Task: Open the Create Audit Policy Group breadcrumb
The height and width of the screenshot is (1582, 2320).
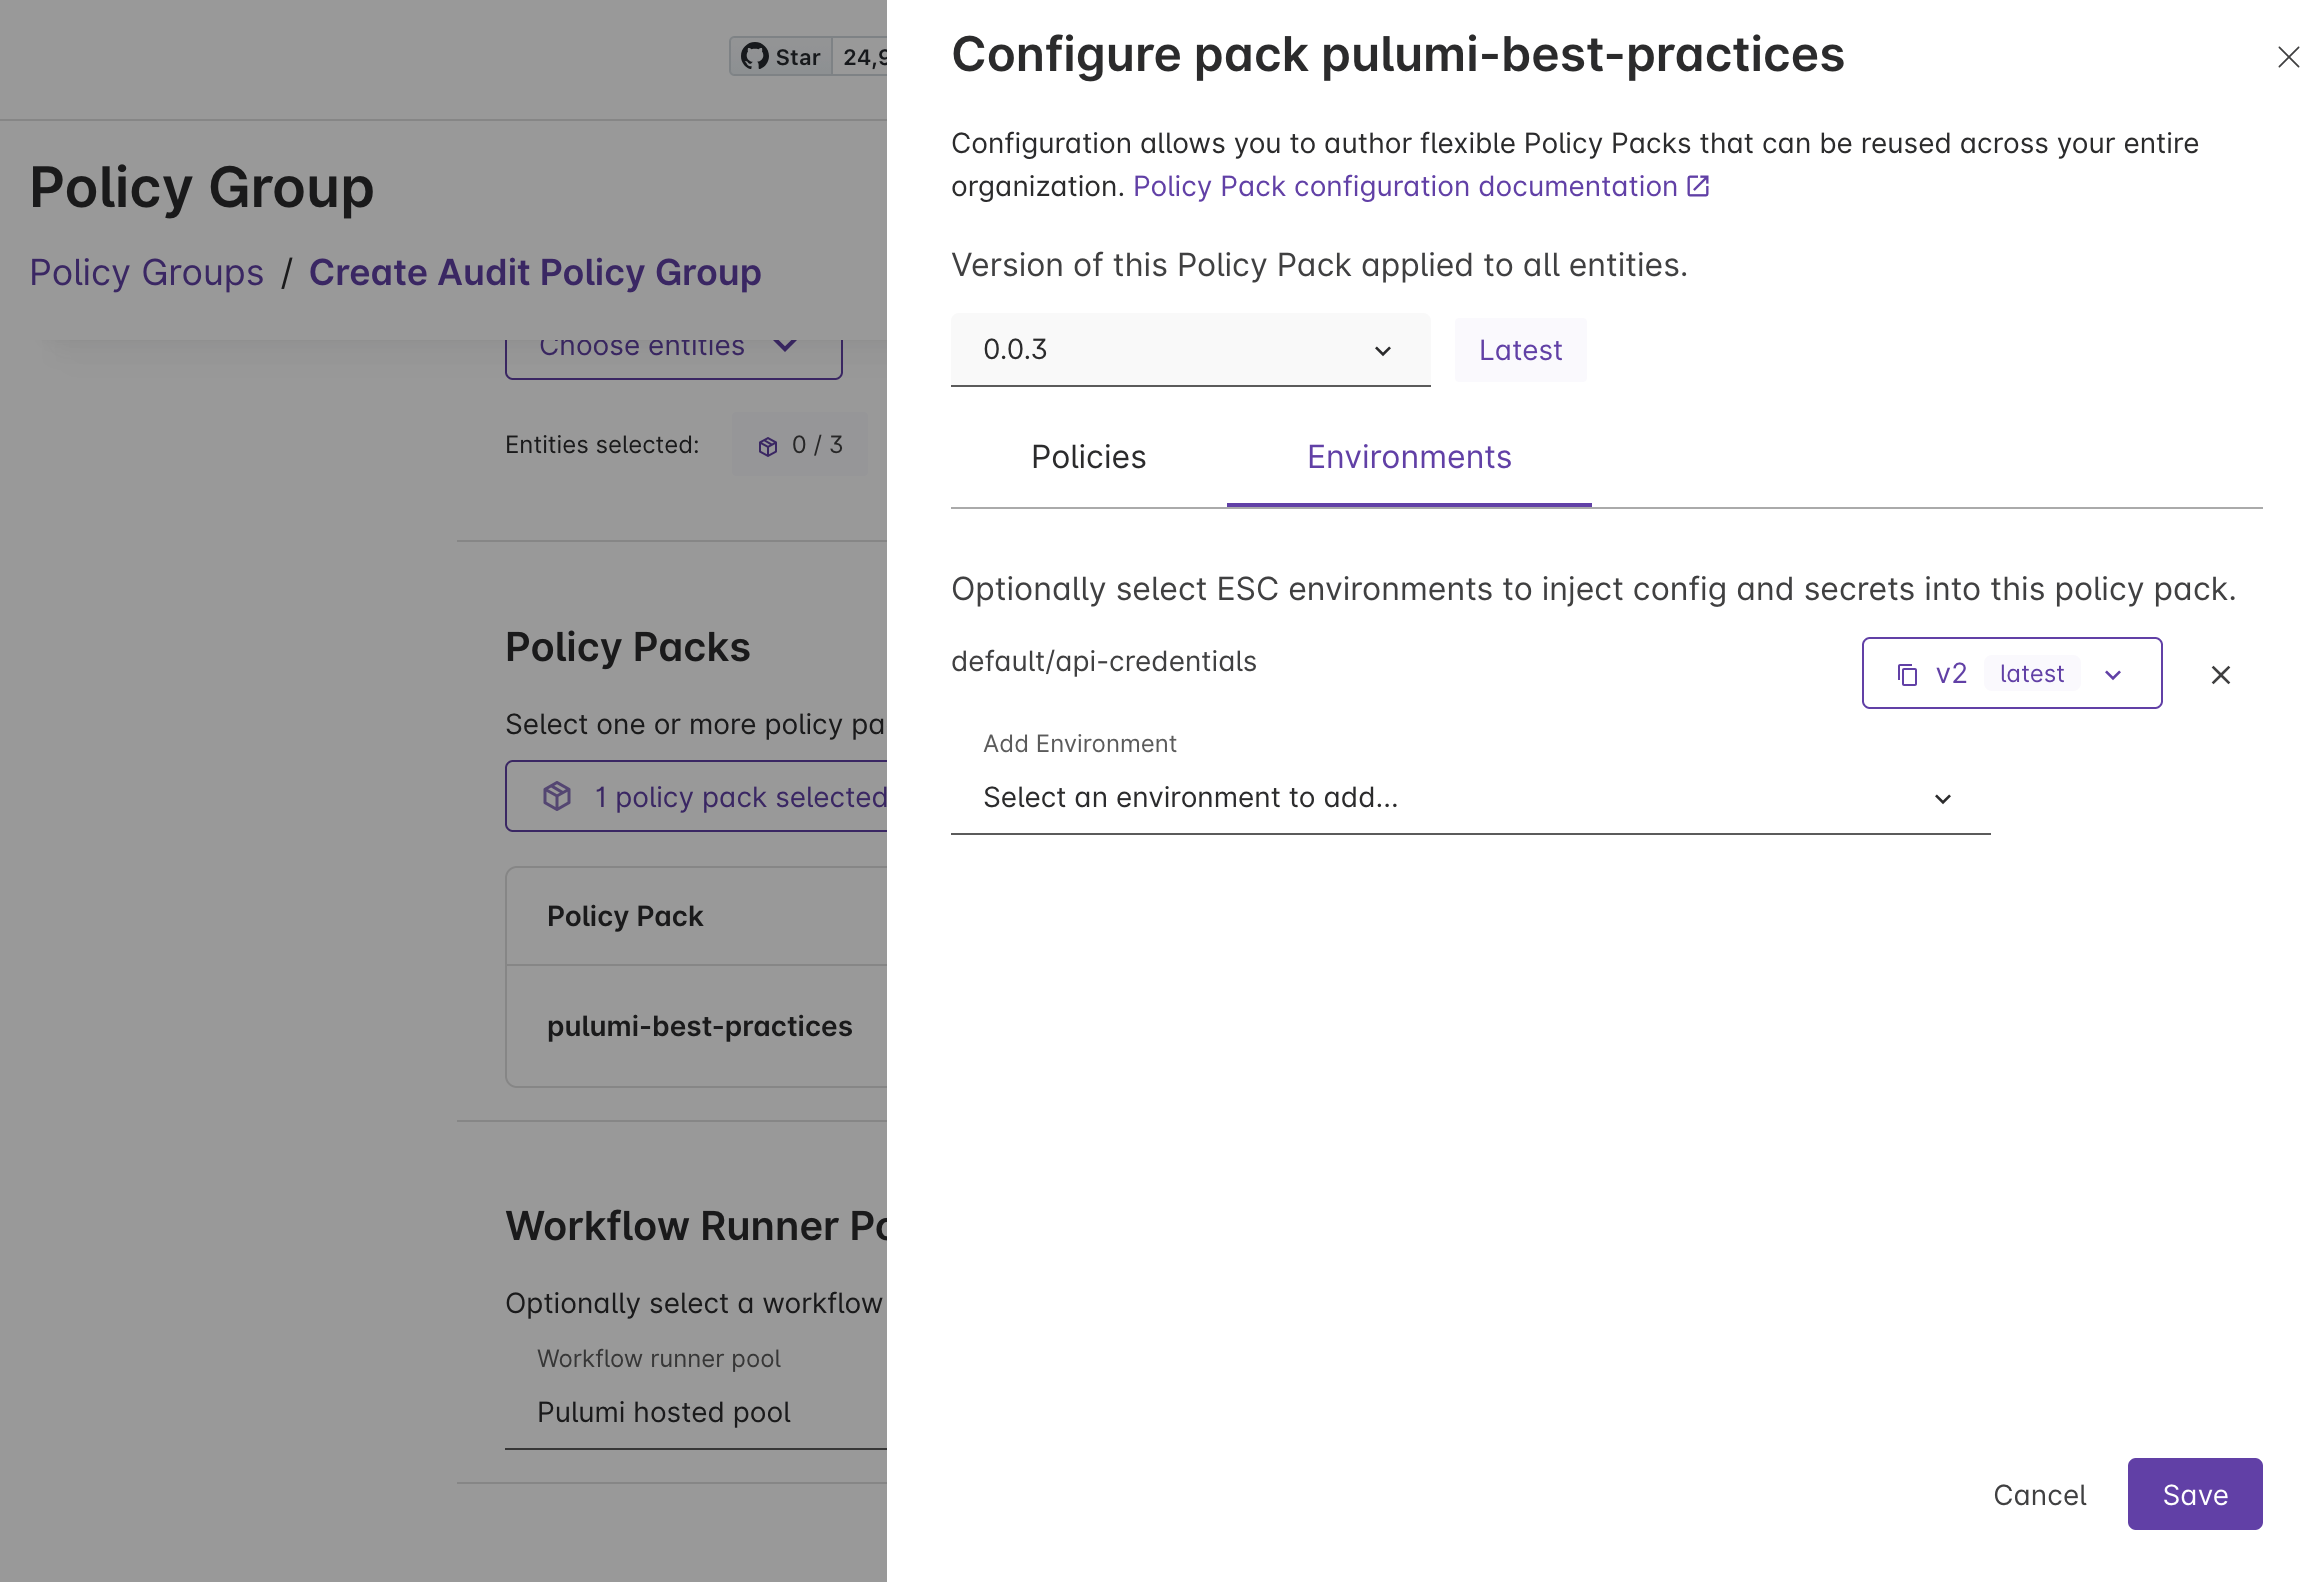Action: point(535,272)
